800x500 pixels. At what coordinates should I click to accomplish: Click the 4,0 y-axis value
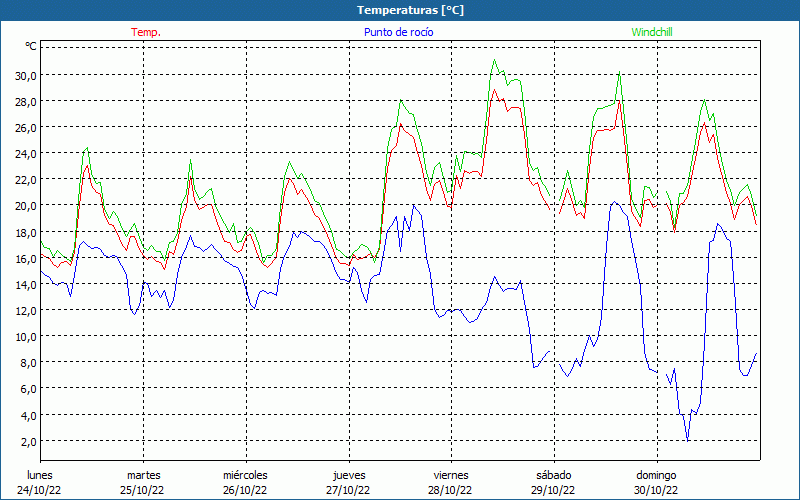[x=29, y=415]
